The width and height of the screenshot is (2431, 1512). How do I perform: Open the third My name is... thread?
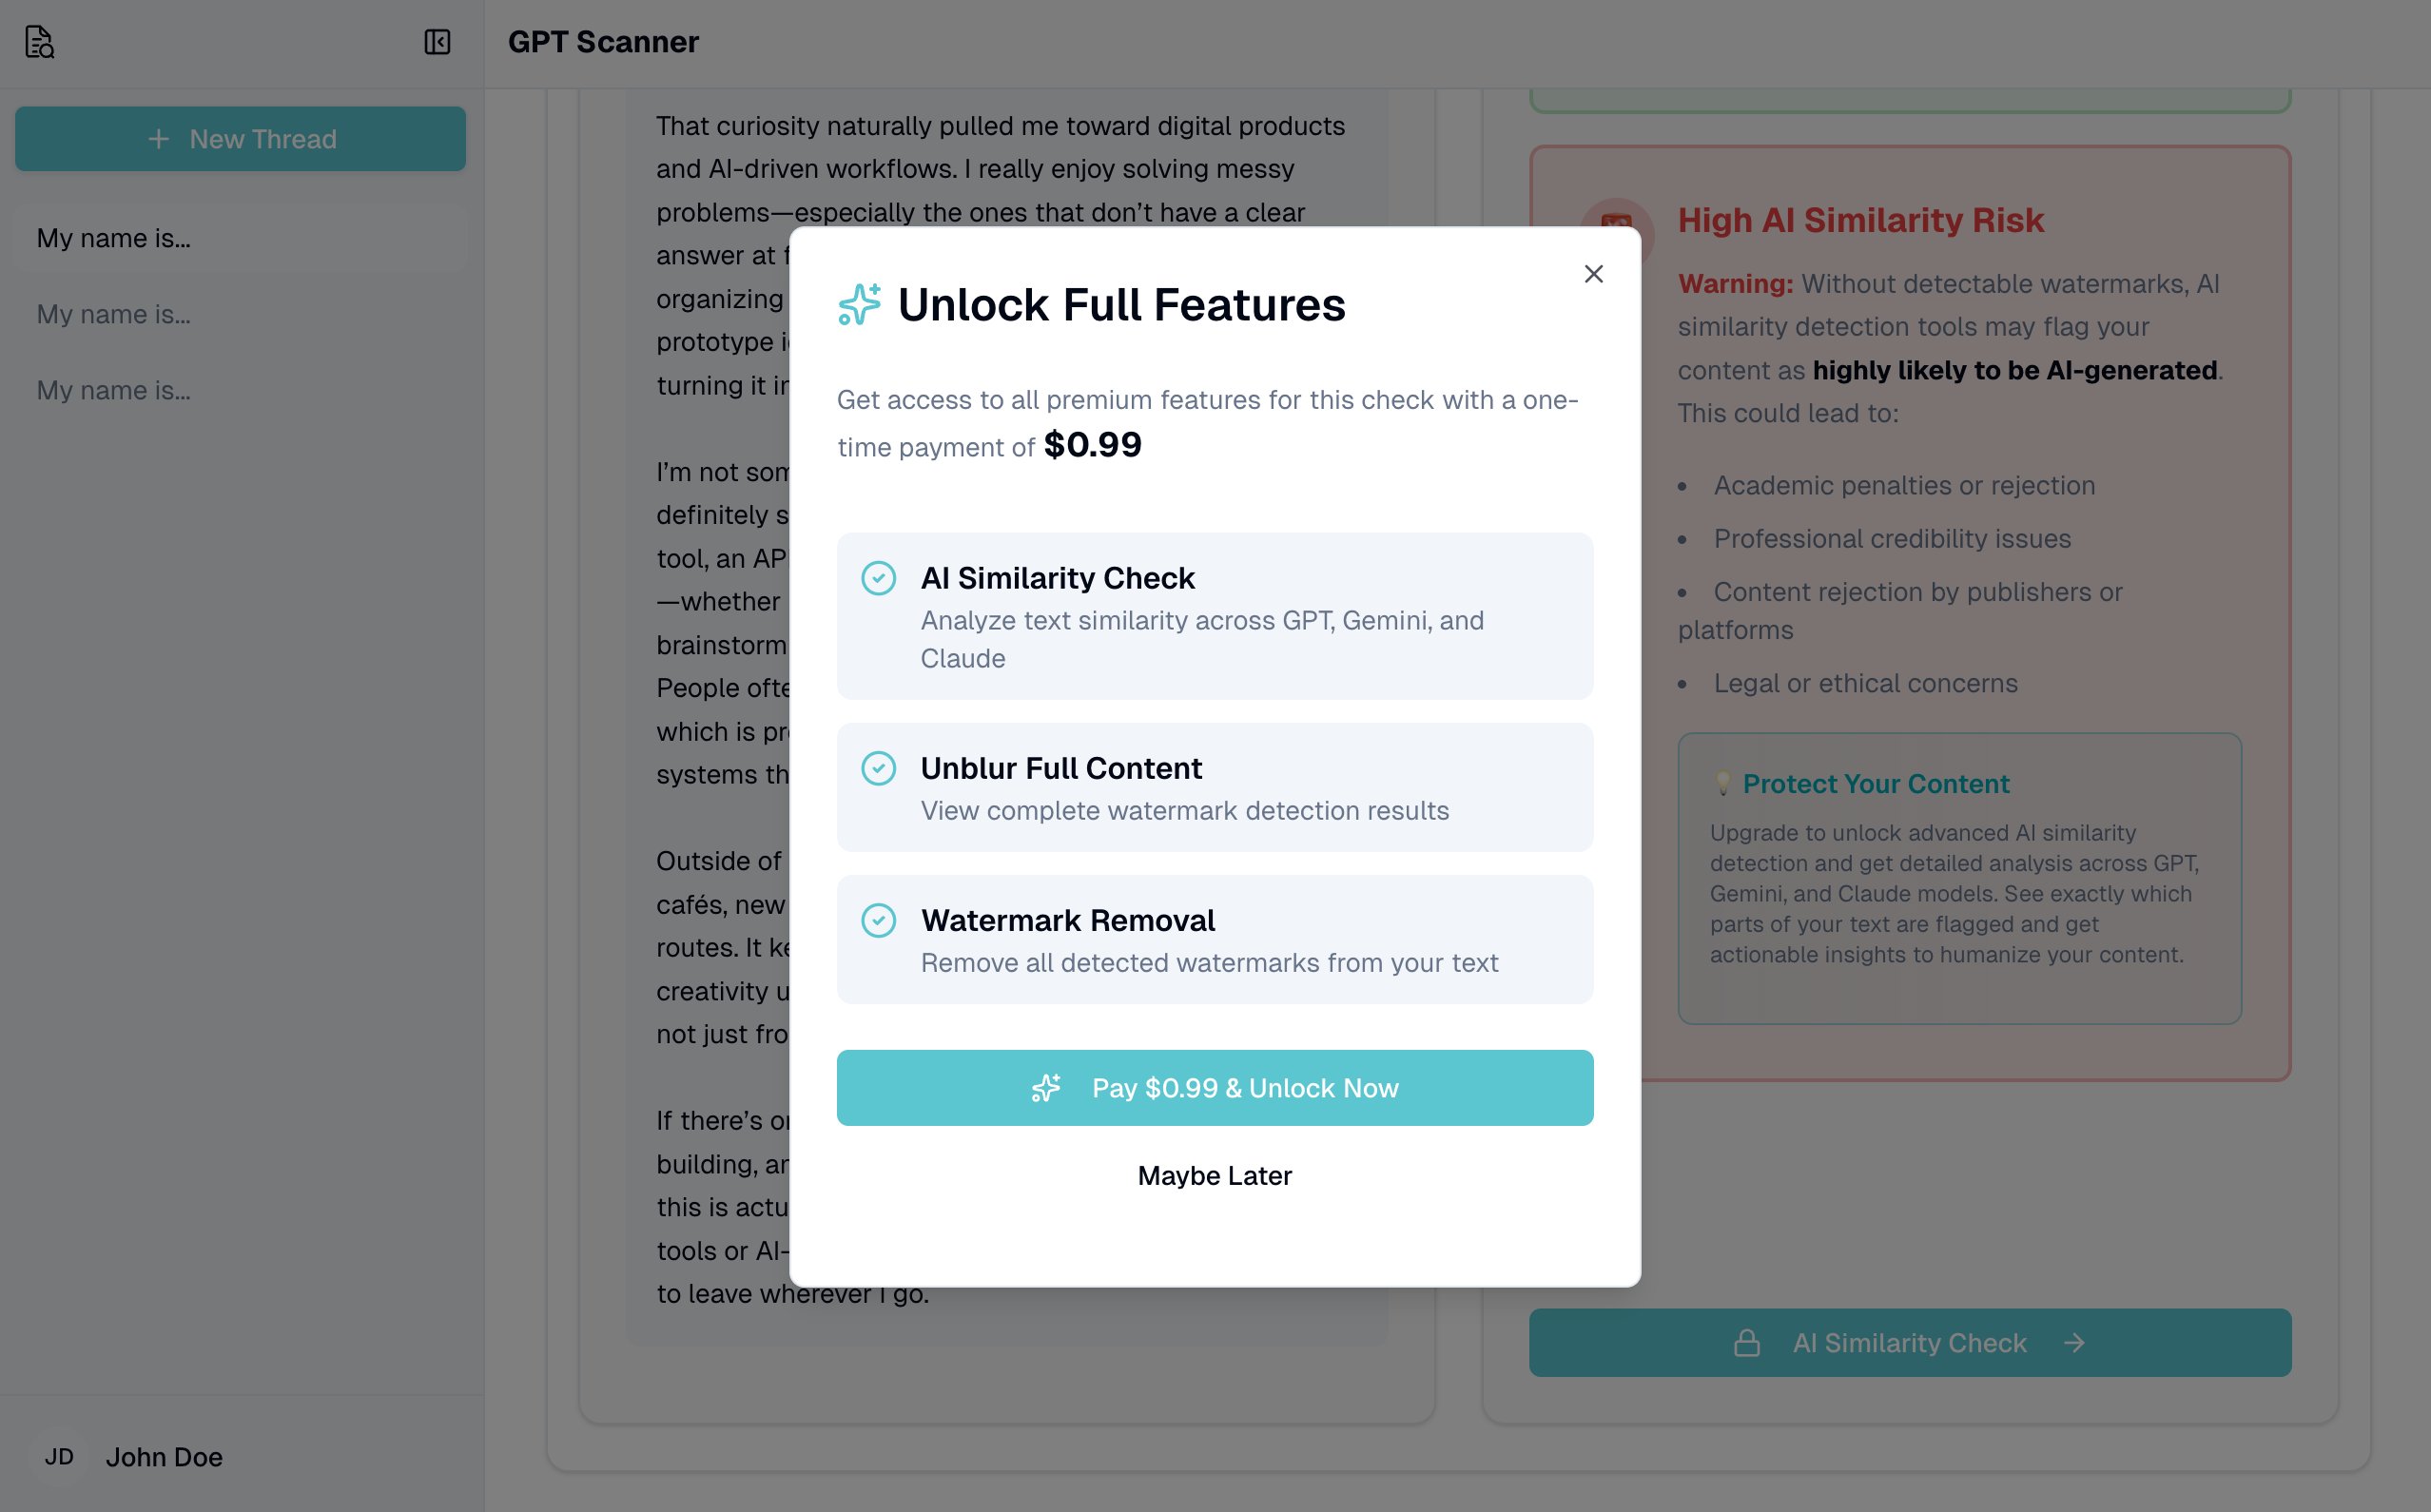[114, 390]
